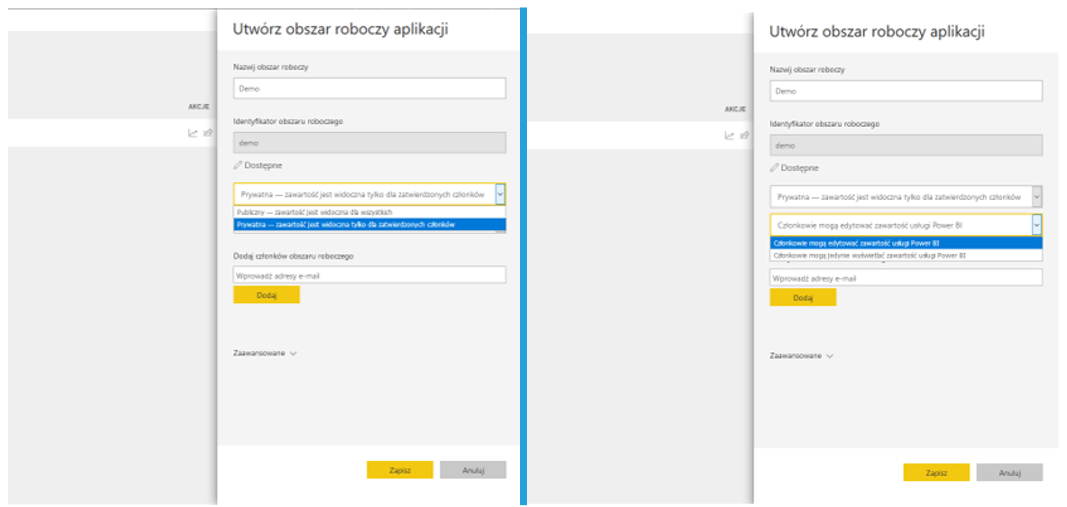Click the usage metrics chart icon in right screenshot

click(729, 136)
